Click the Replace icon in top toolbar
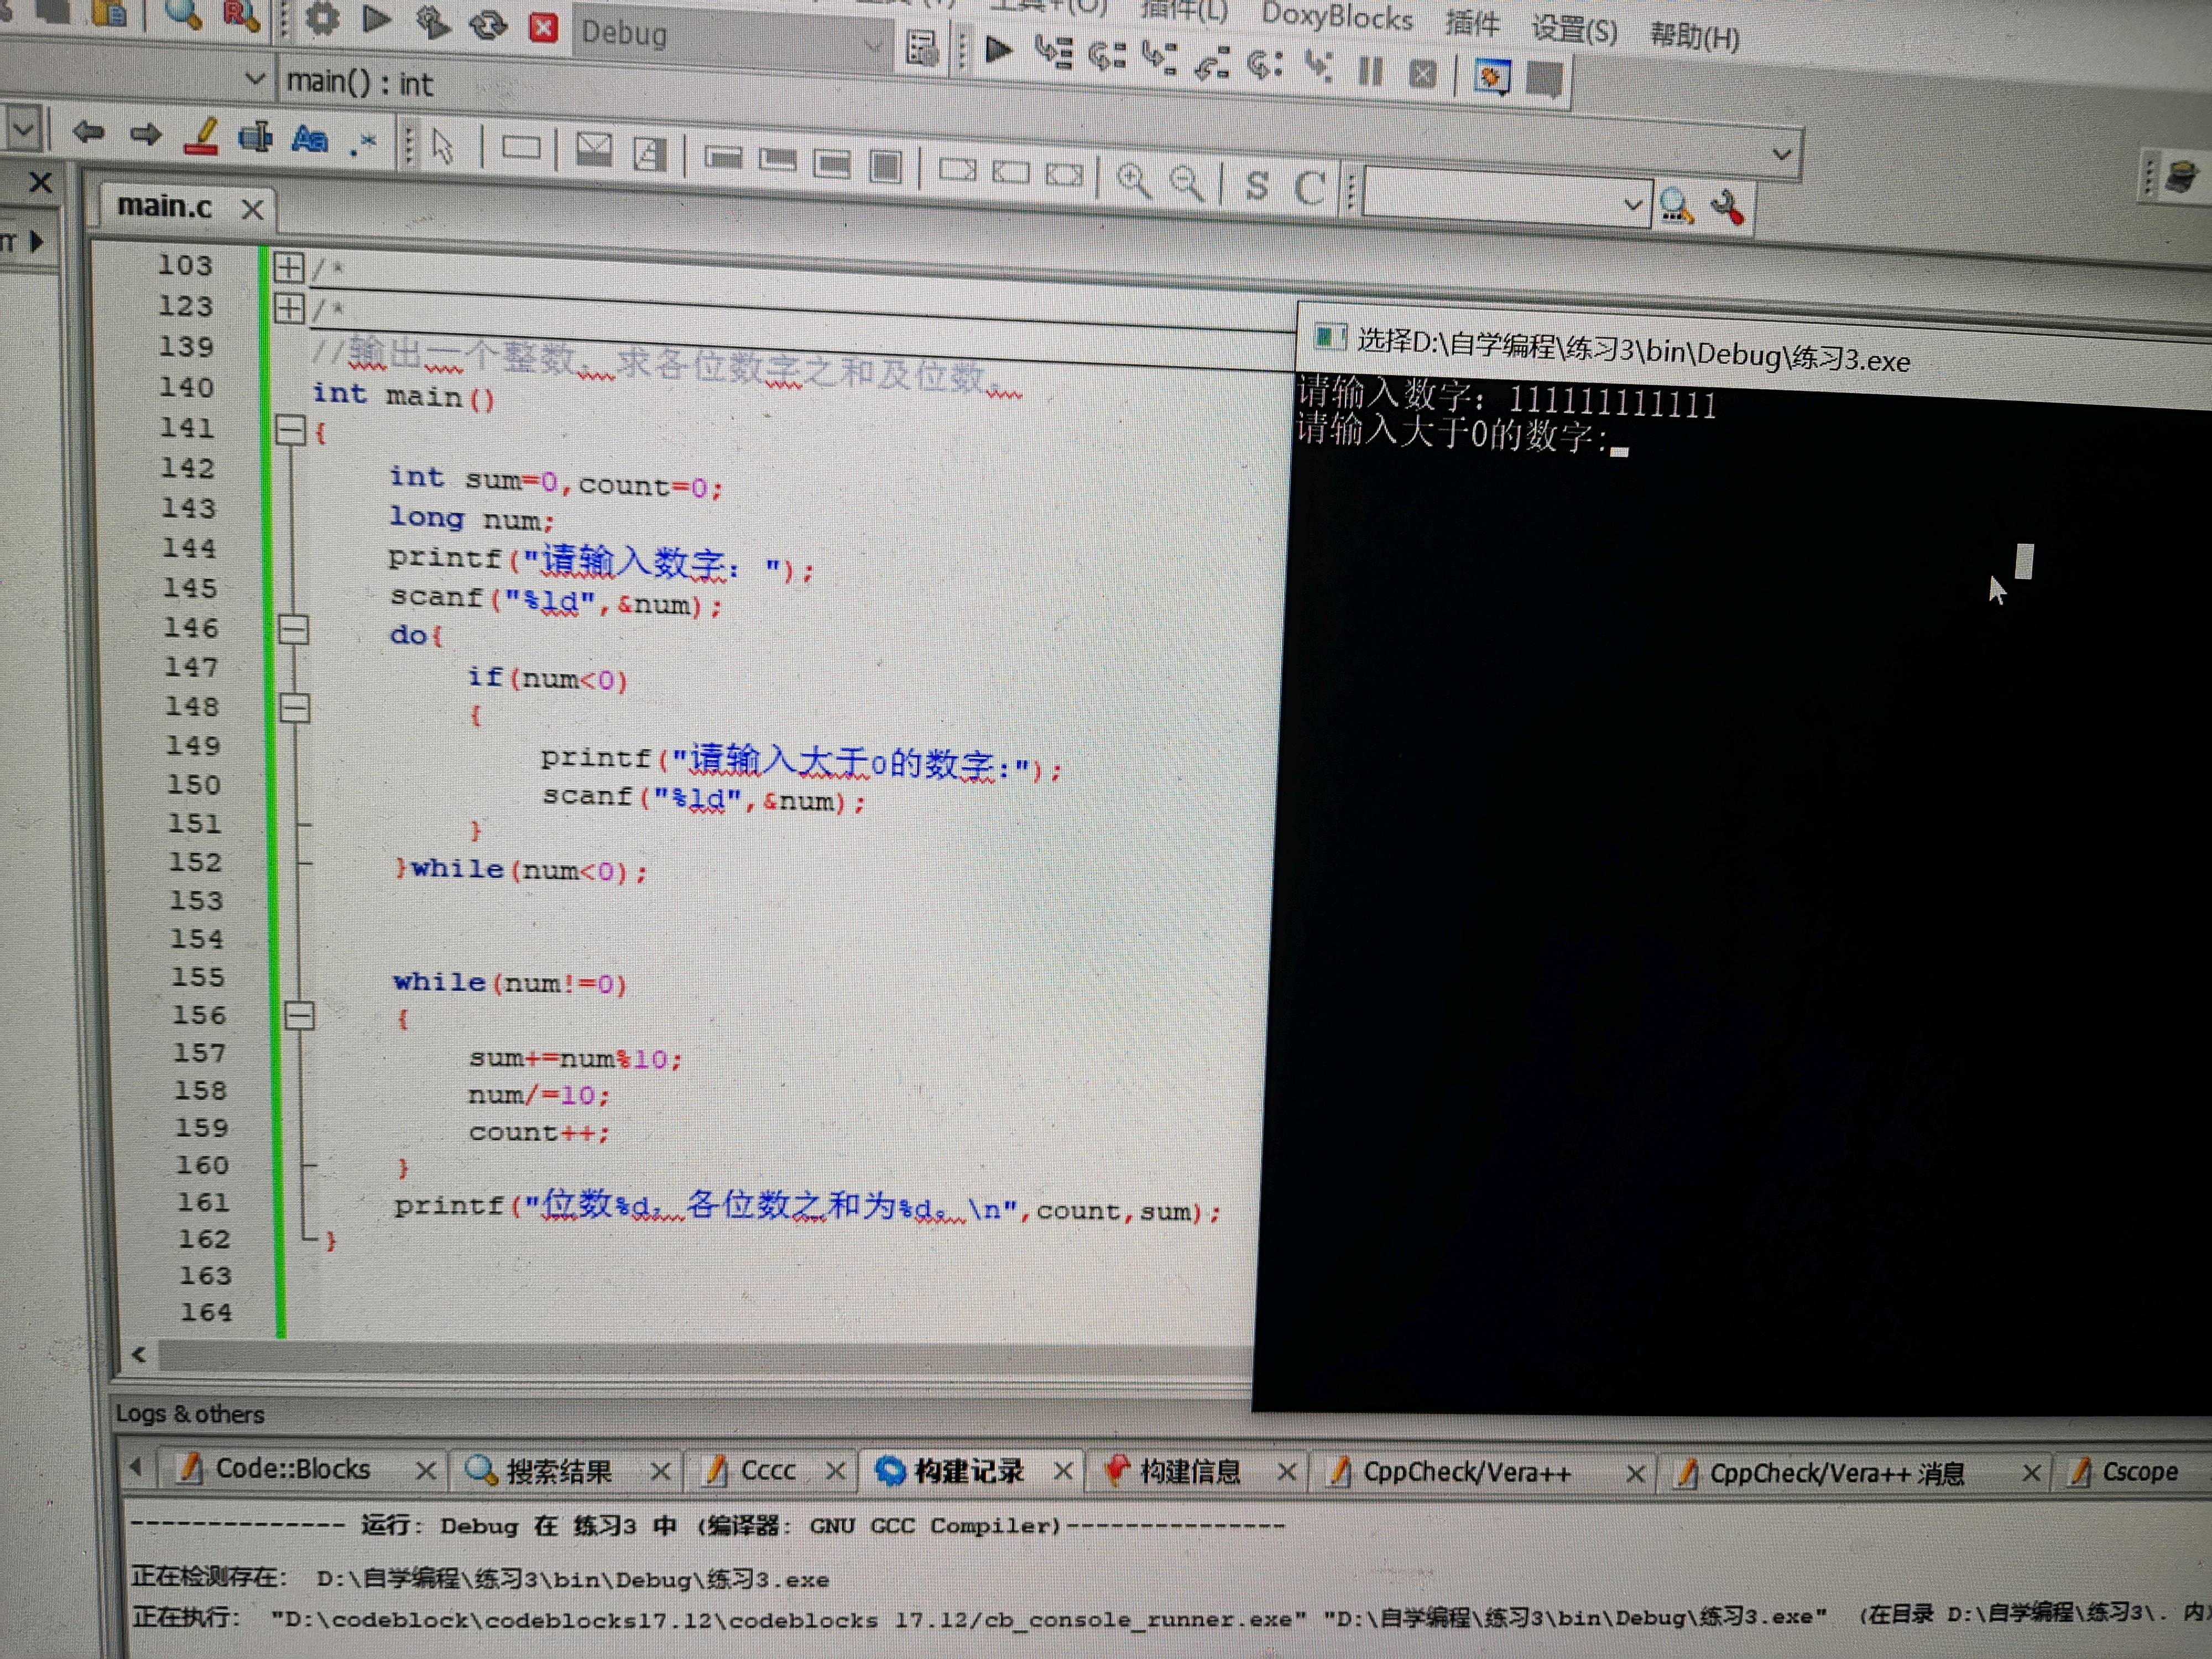This screenshot has width=2212, height=1659. 241,16
